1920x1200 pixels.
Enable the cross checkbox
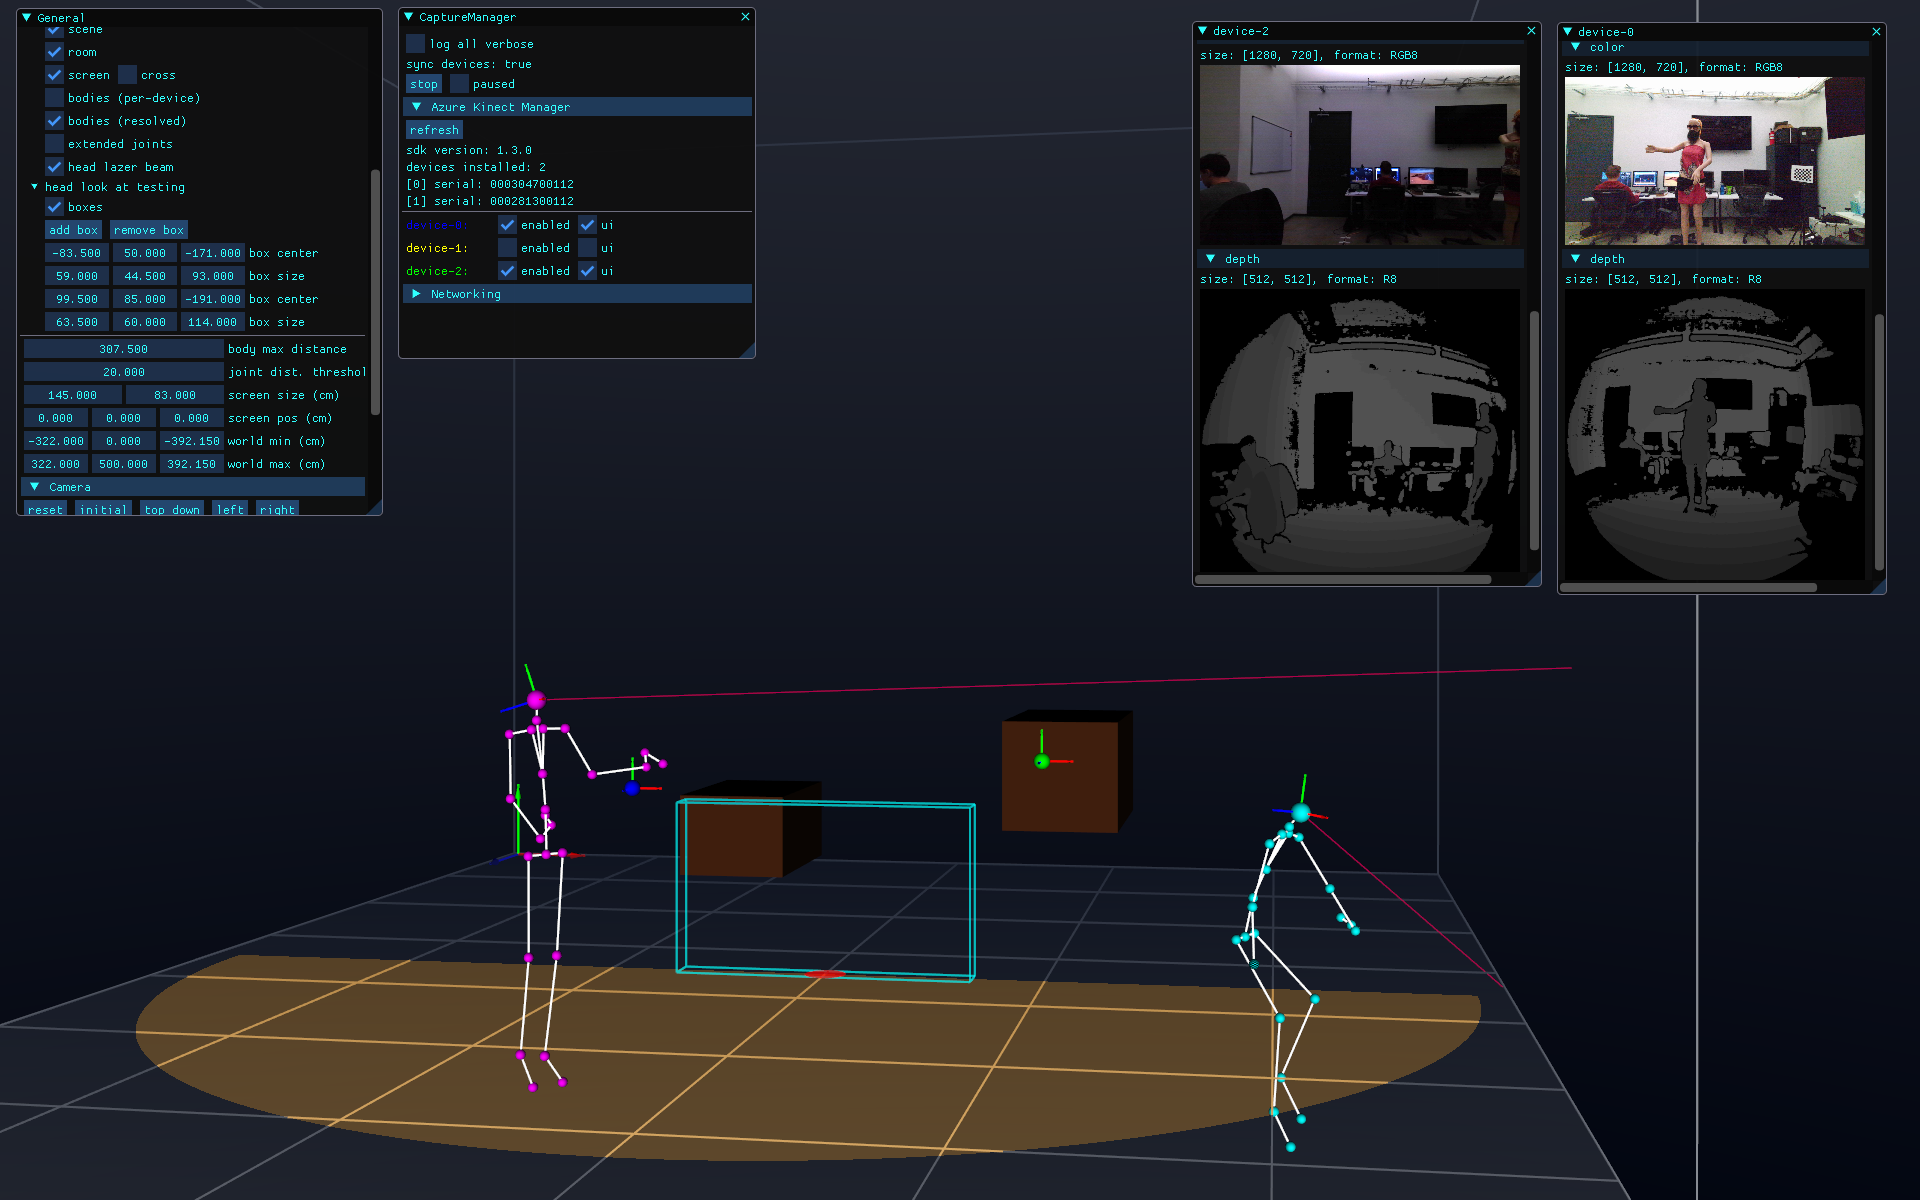[x=127, y=75]
